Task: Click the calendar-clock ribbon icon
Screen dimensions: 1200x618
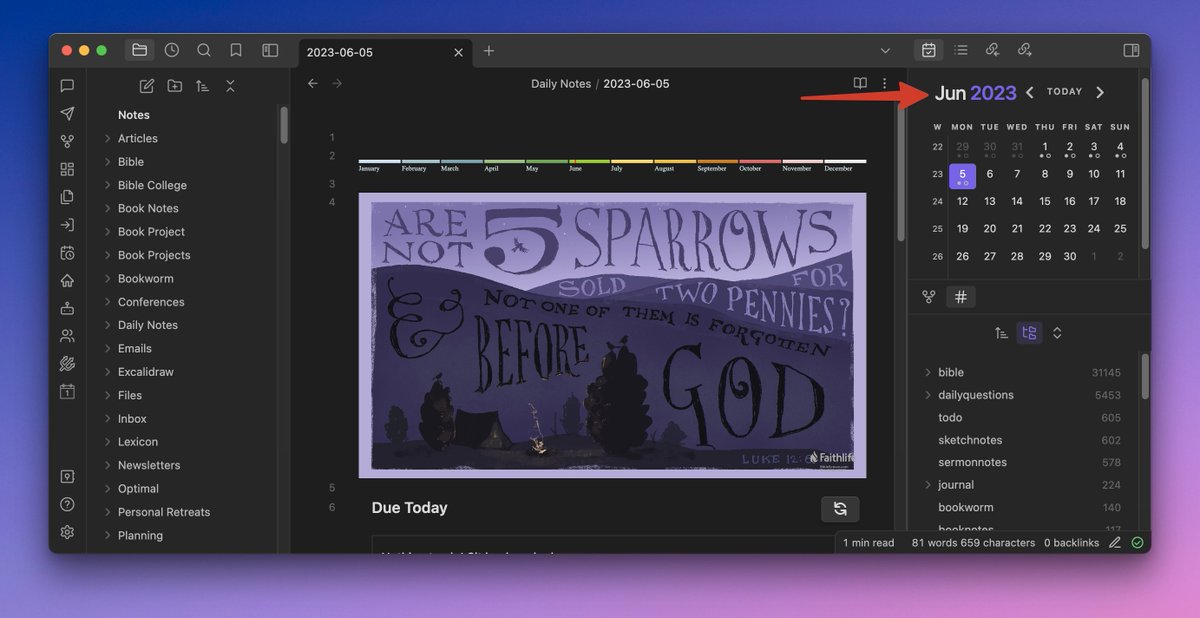Action: (67, 253)
